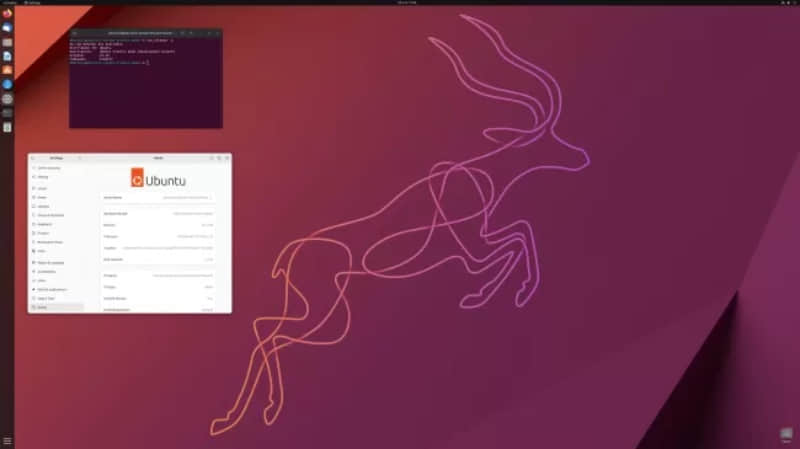The width and height of the screenshot is (800, 449).
Task: Open the Files manager dock icon
Action: [x=7, y=42]
